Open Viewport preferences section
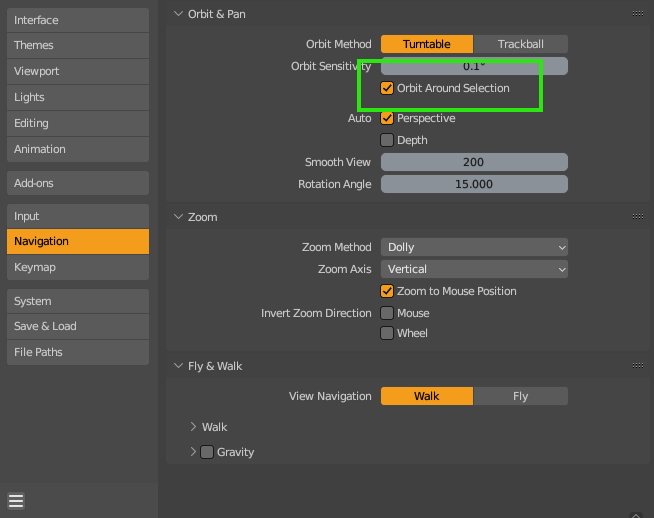 point(78,71)
